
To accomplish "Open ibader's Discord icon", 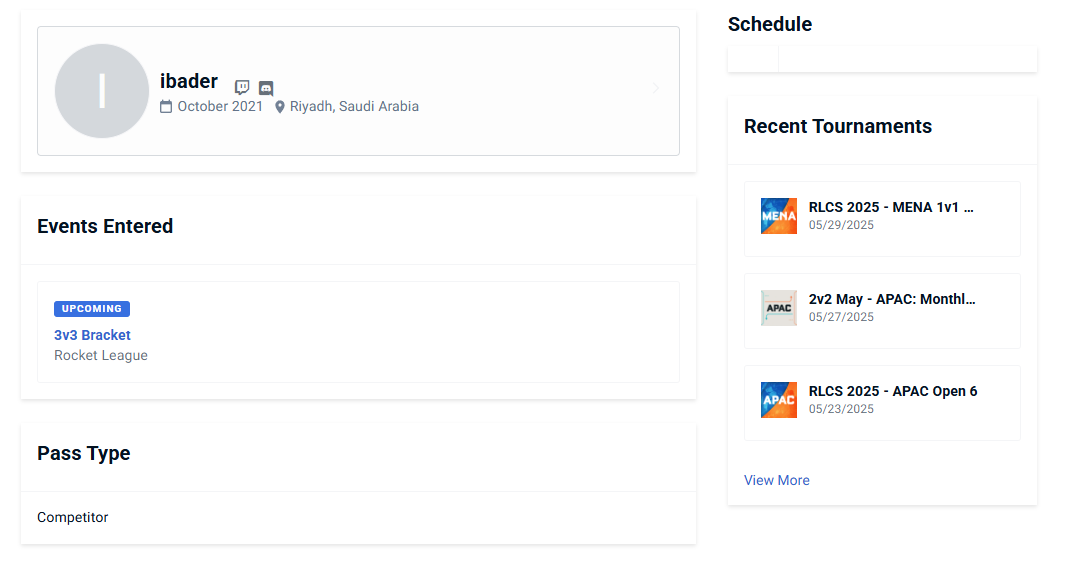I will coord(266,88).
